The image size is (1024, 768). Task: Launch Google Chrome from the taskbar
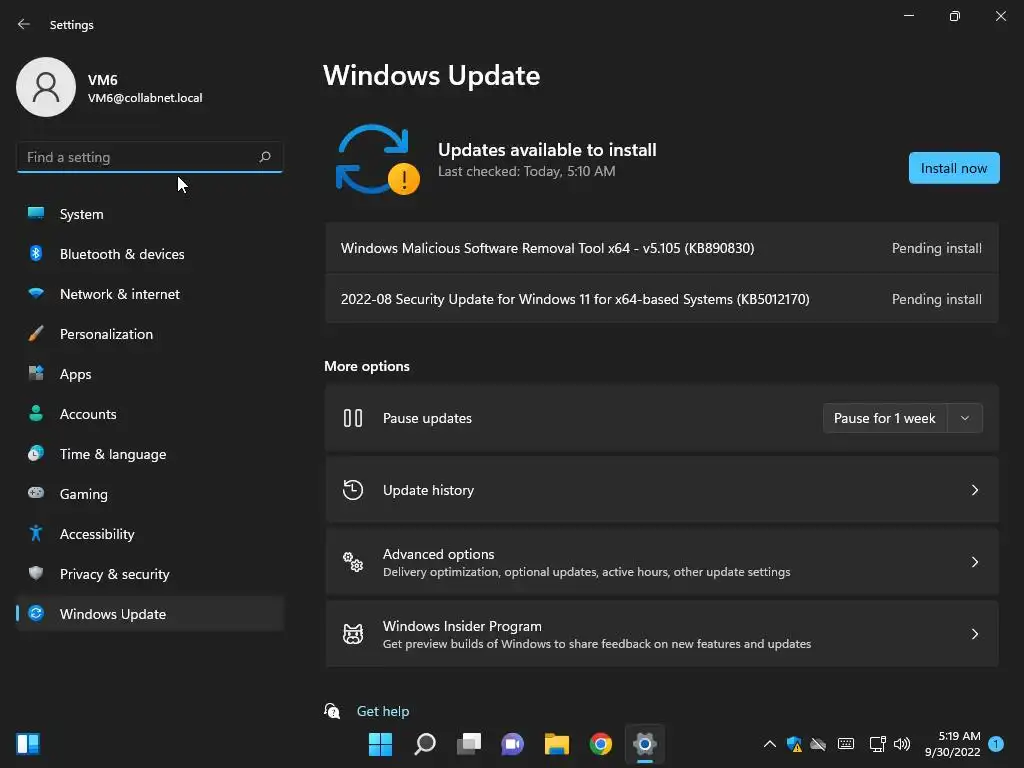point(601,744)
